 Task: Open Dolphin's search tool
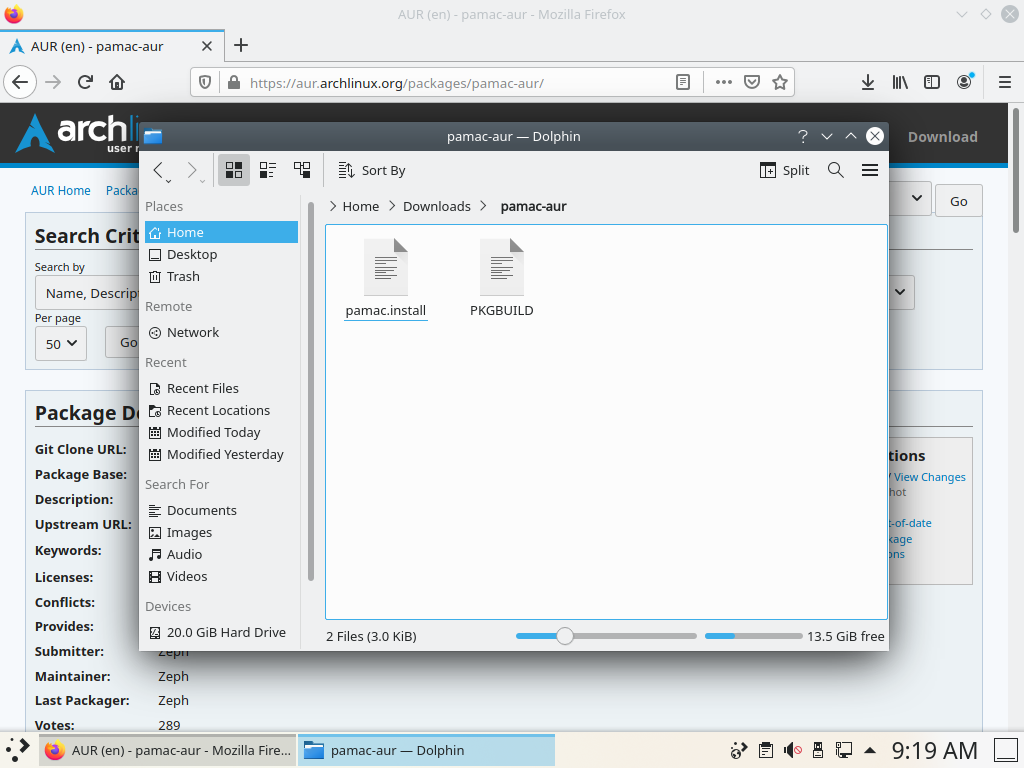tap(835, 170)
